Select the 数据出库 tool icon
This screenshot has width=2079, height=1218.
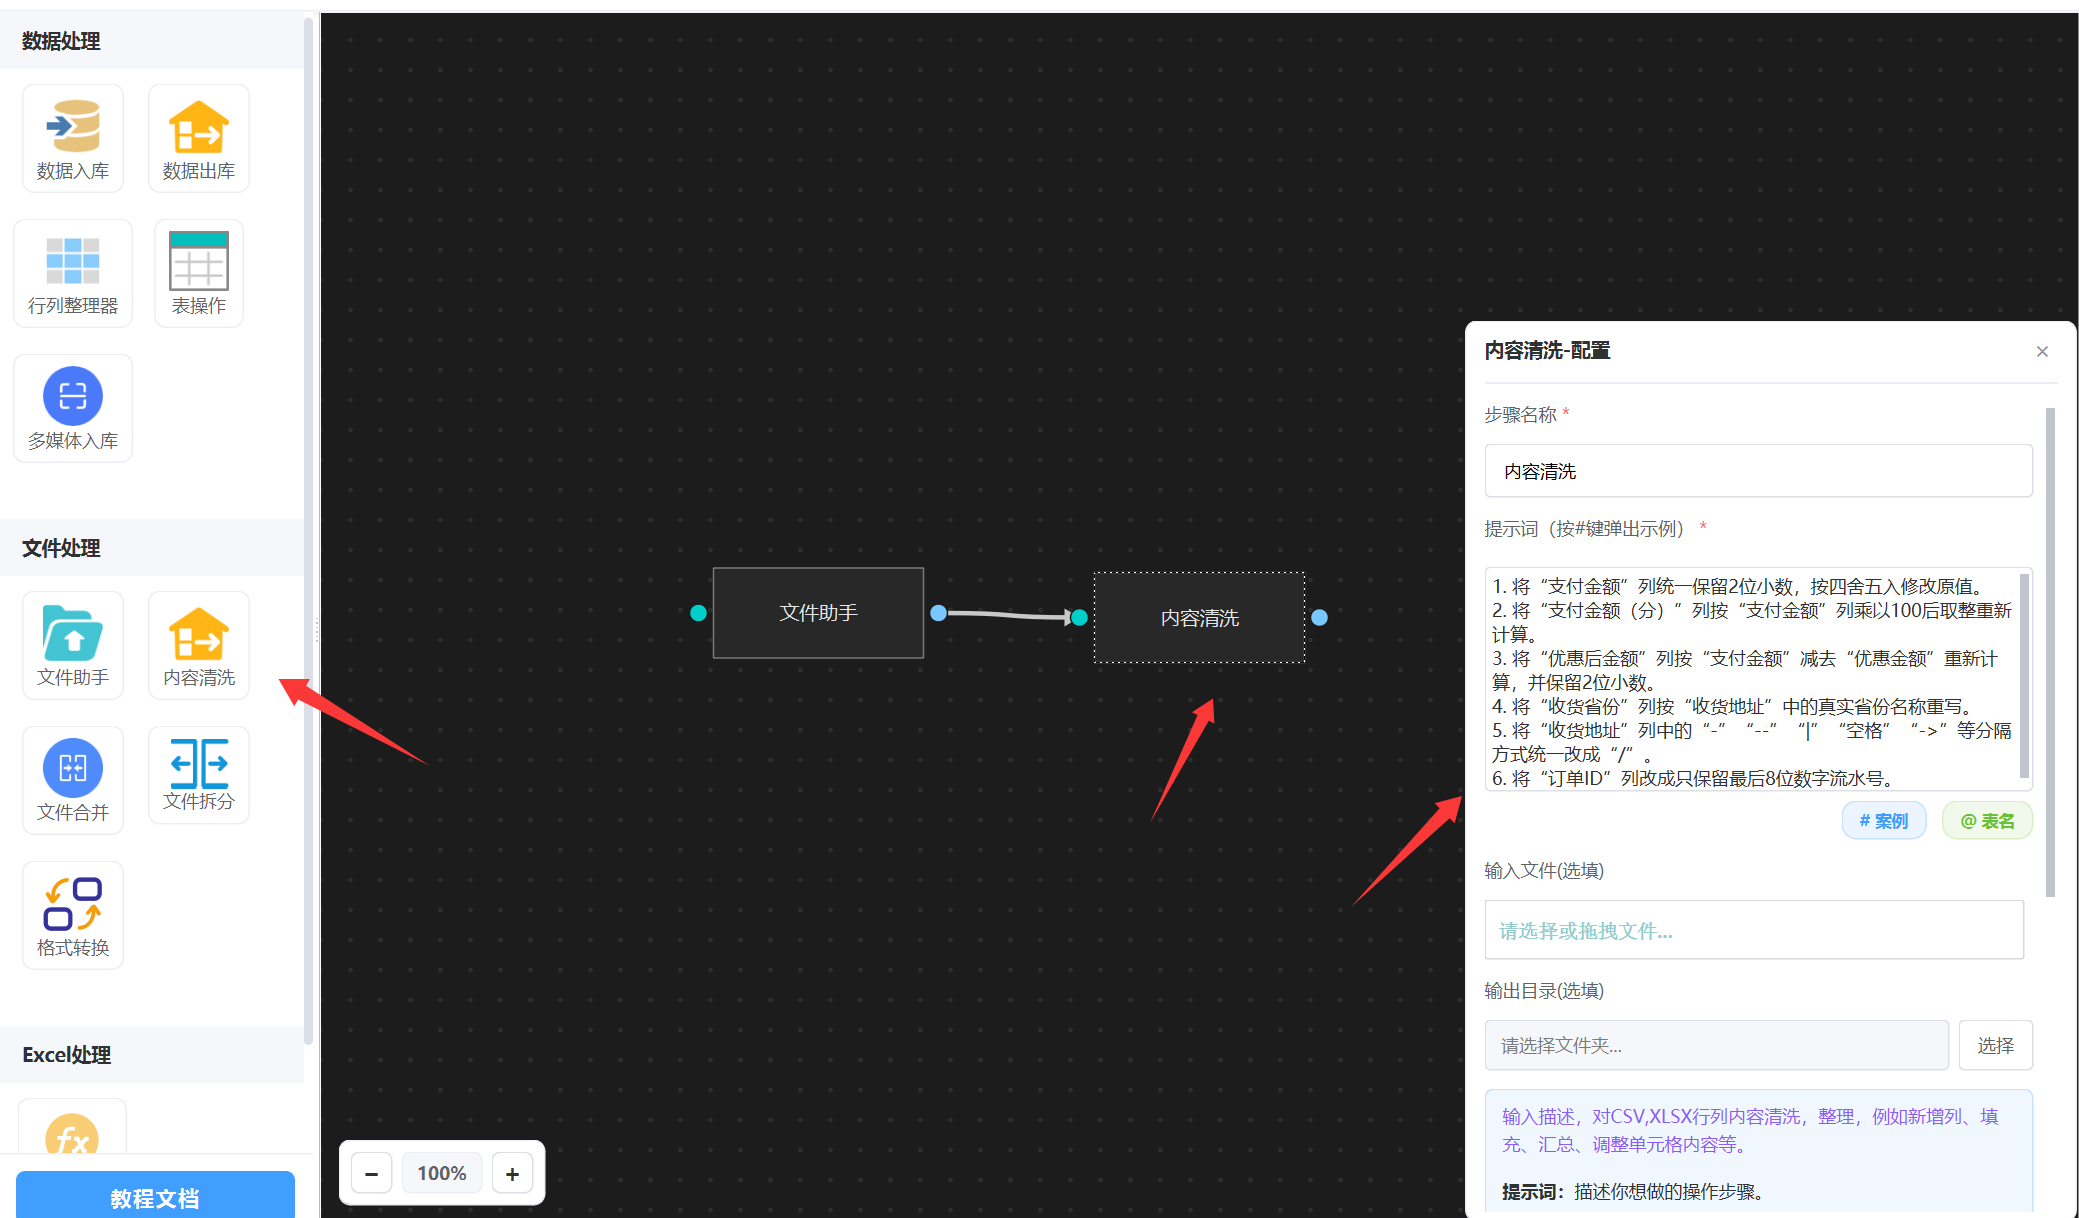click(x=198, y=138)
